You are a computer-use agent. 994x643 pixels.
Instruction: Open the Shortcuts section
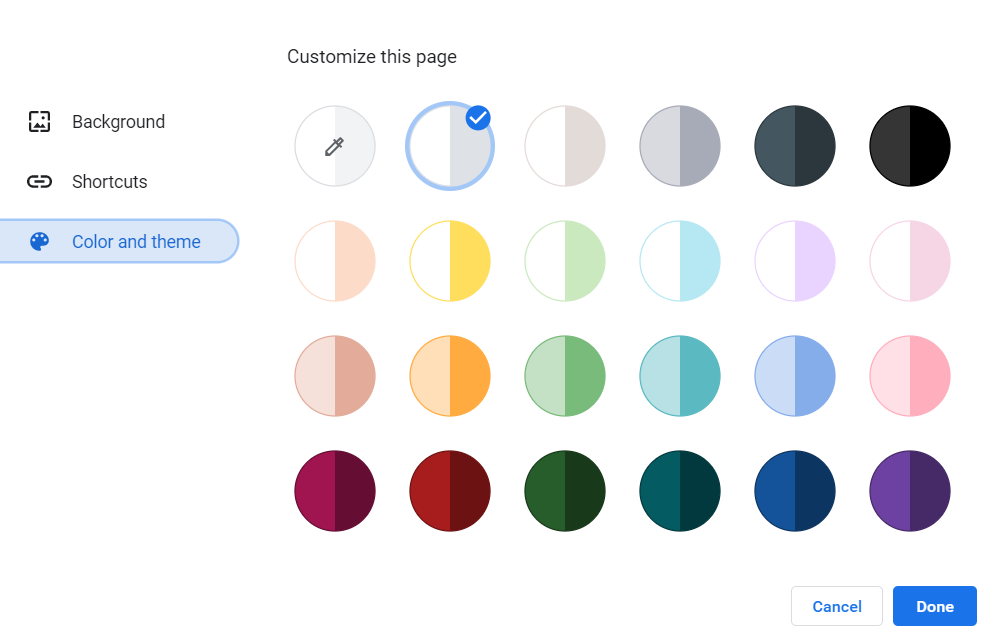click(108, 181)
